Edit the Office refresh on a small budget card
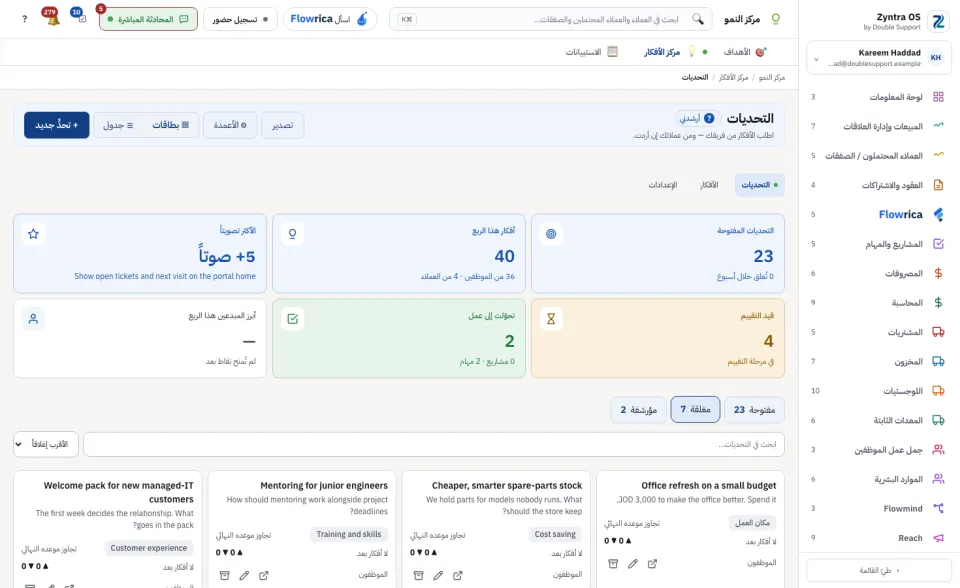Image resolution: width=960 pixels, height=588 pixels. click(632, 564)
